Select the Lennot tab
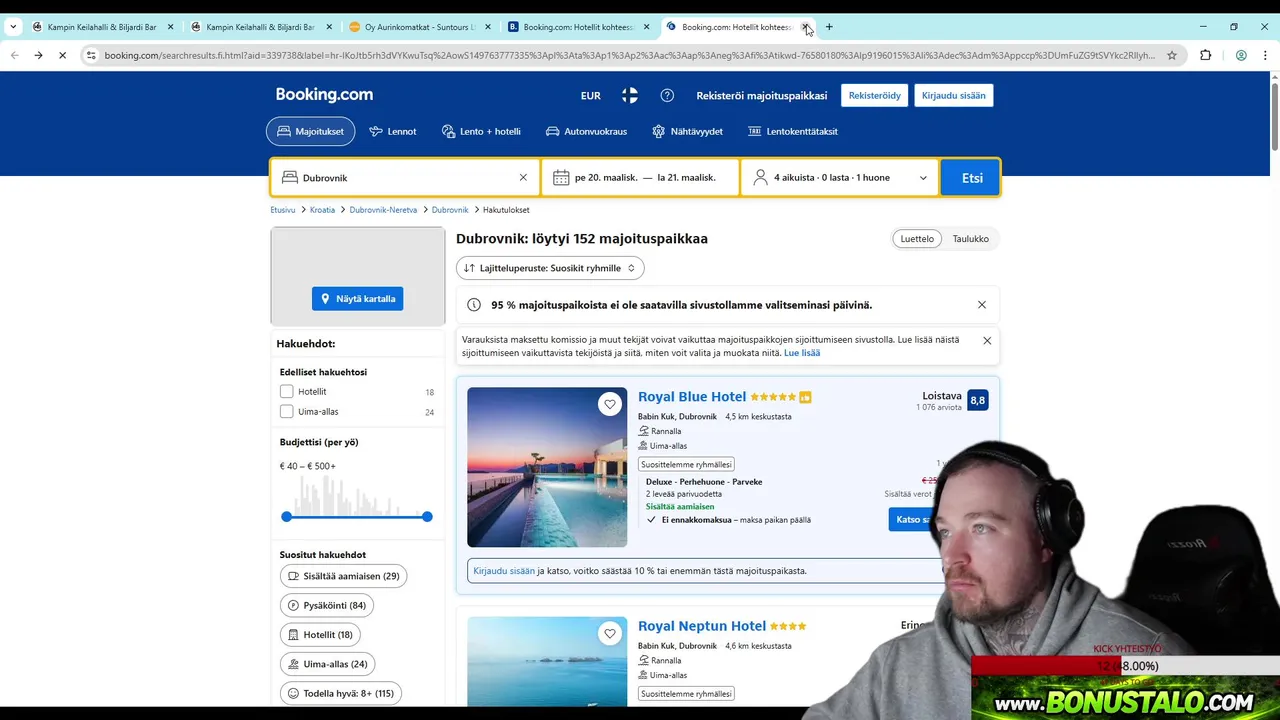Viewport: 1280px width, 720px height. pos(392,131)
